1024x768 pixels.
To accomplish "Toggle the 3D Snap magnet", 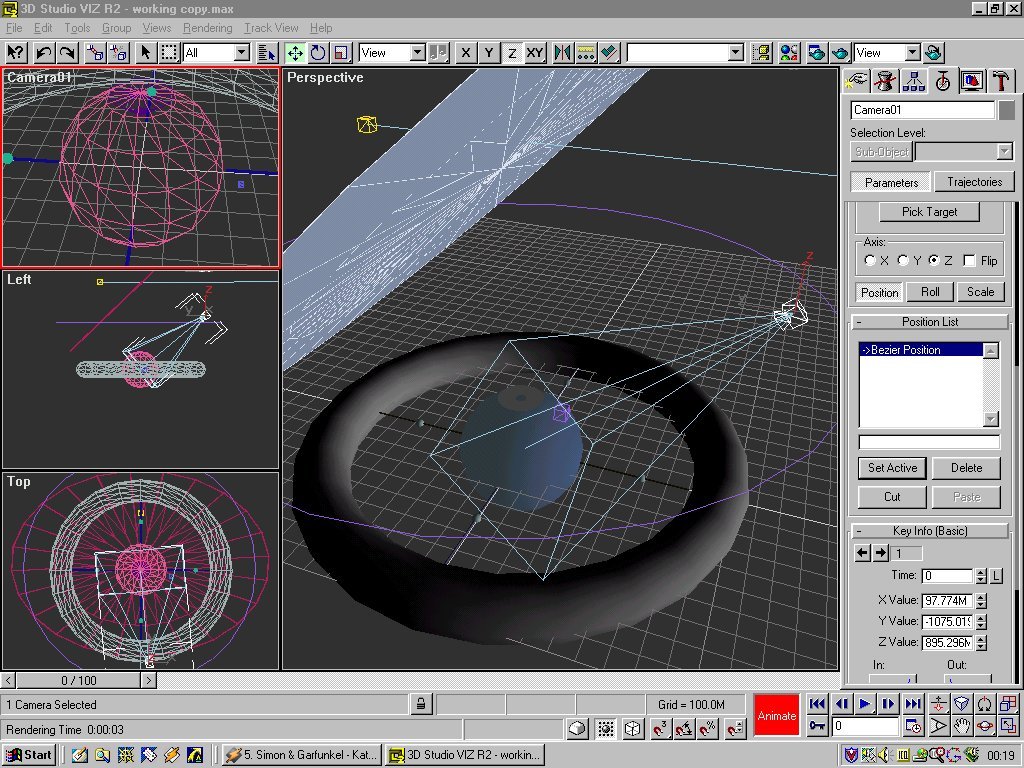I will tap(660, 729).
